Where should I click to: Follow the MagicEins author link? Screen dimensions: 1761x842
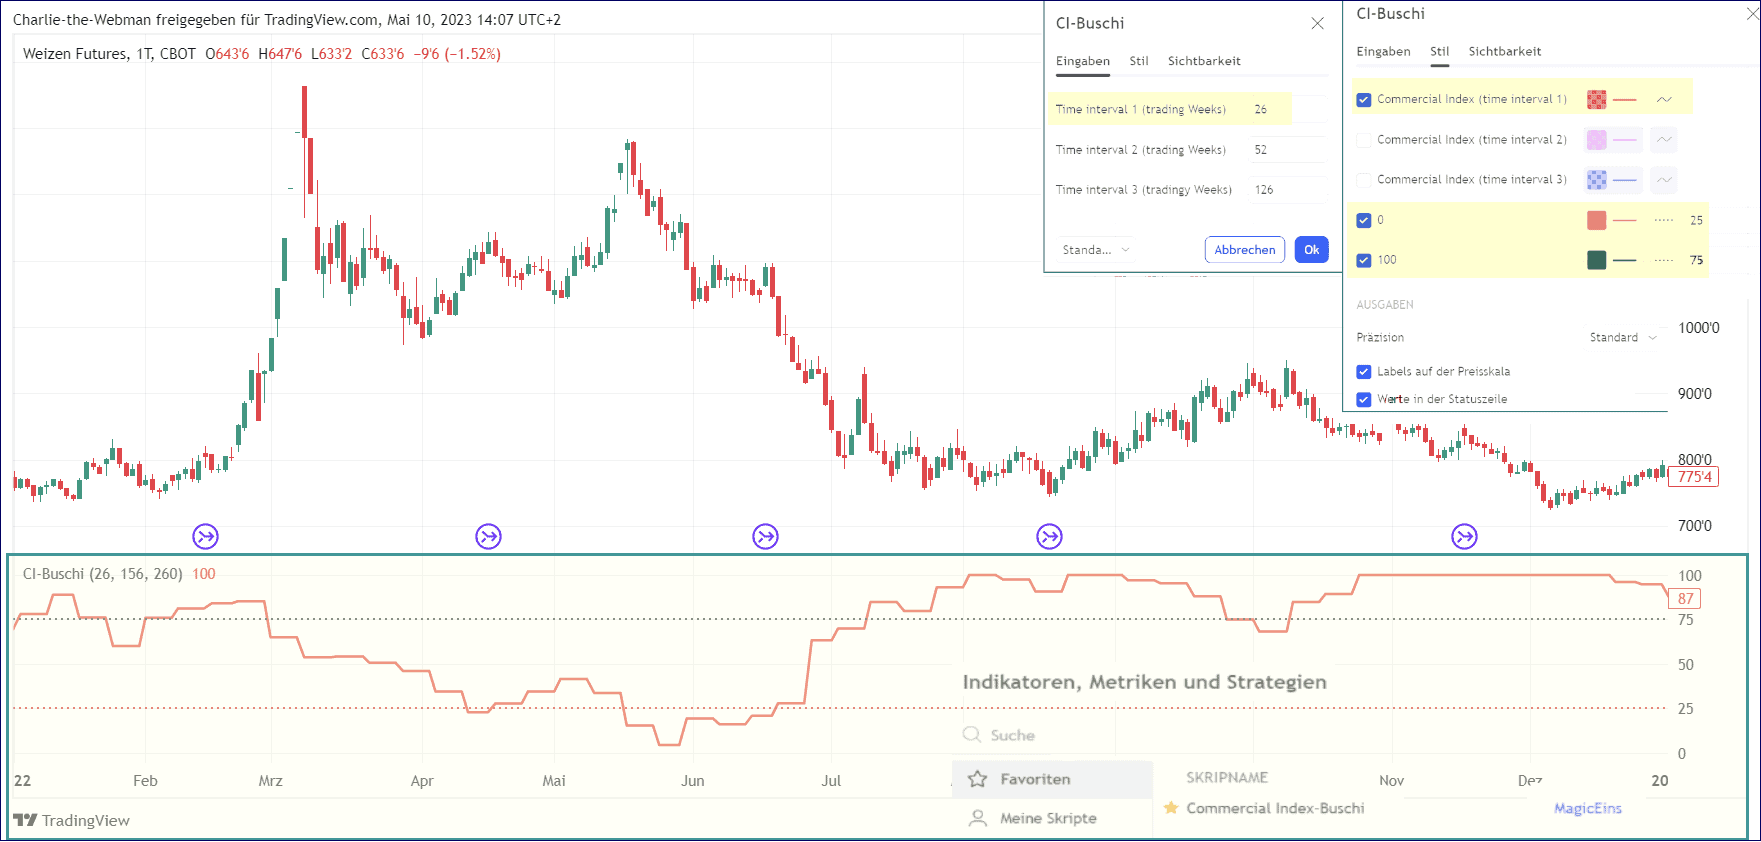(x=1587, y=808)
